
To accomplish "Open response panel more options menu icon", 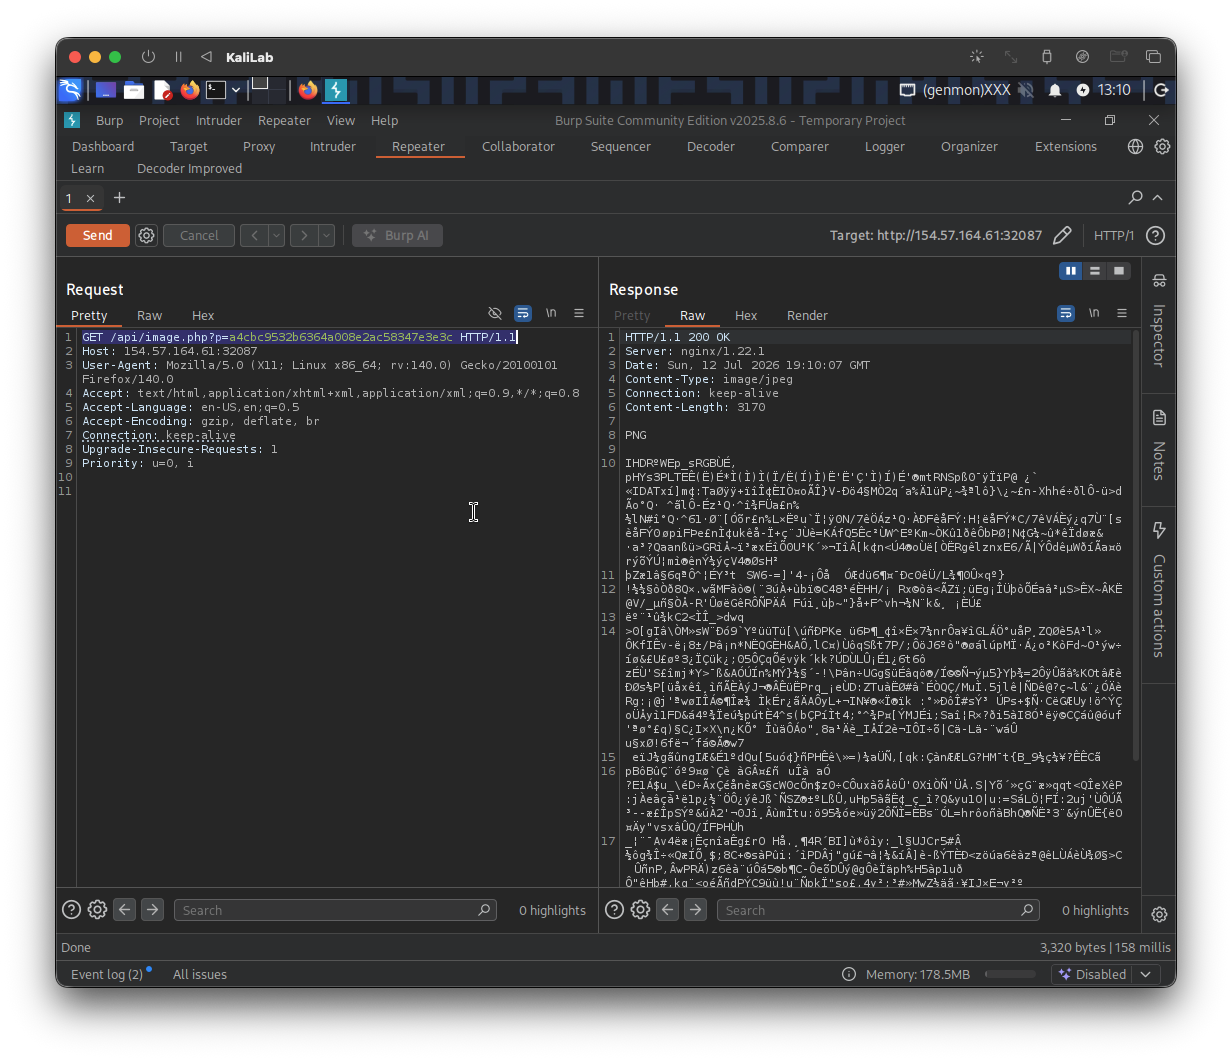I will pos(1122,314).
